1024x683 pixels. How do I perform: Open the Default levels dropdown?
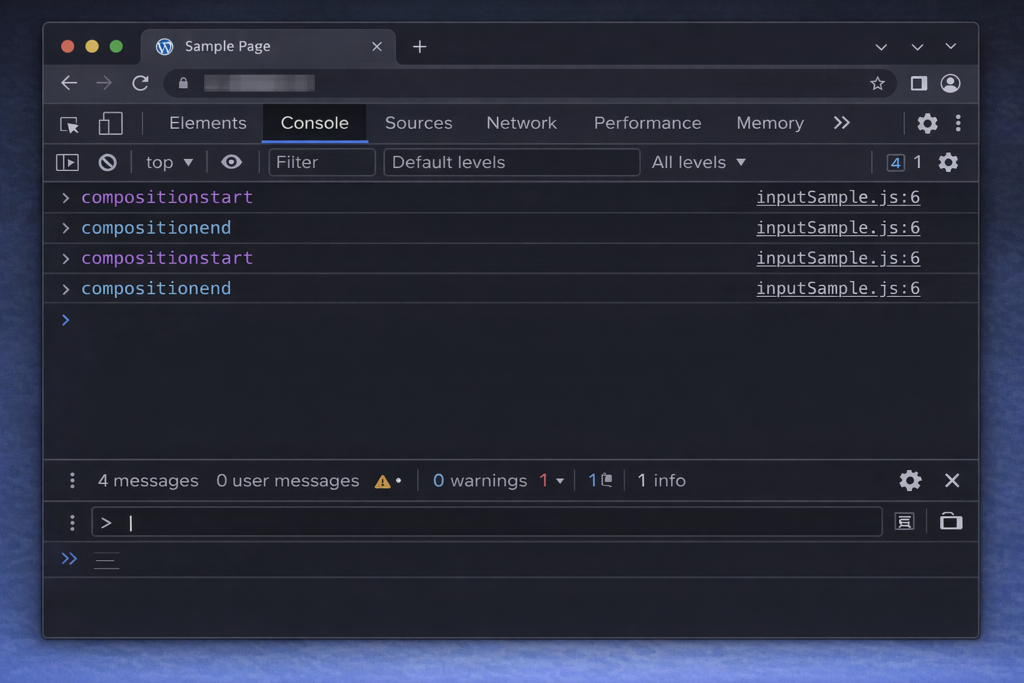511,161
